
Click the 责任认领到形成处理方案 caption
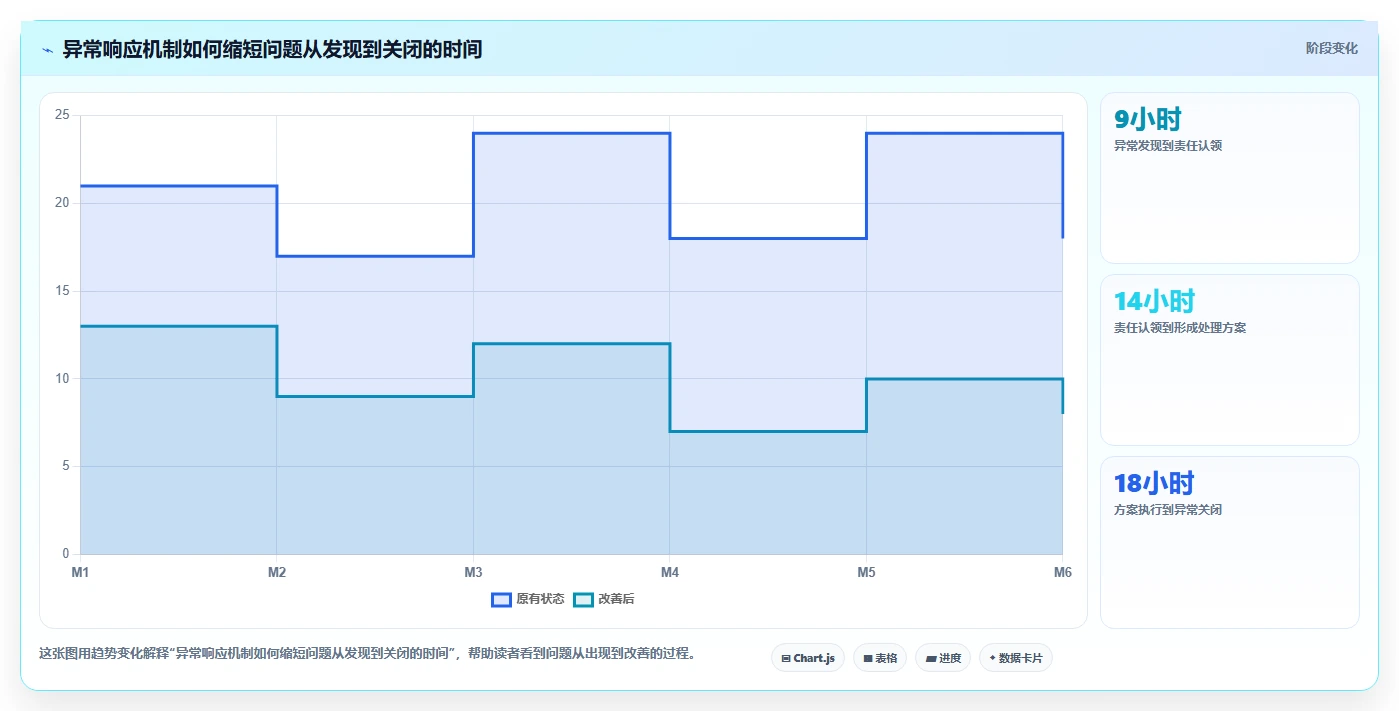pos(1180,327)
